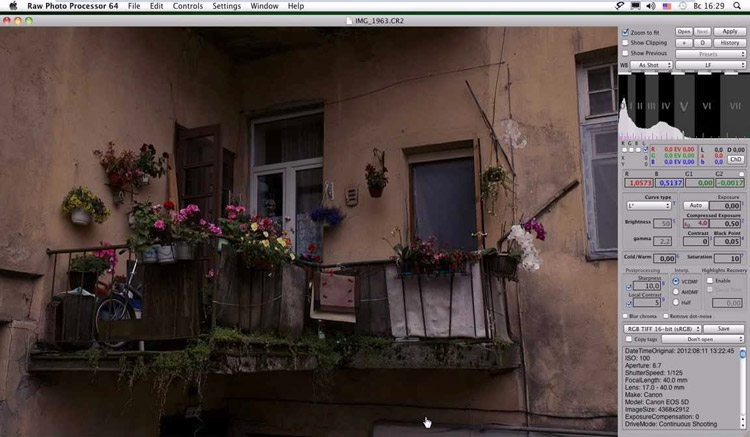Viewport: 750px width, 437px height.
Task: Open the input language flag menu
Action: 667,6
